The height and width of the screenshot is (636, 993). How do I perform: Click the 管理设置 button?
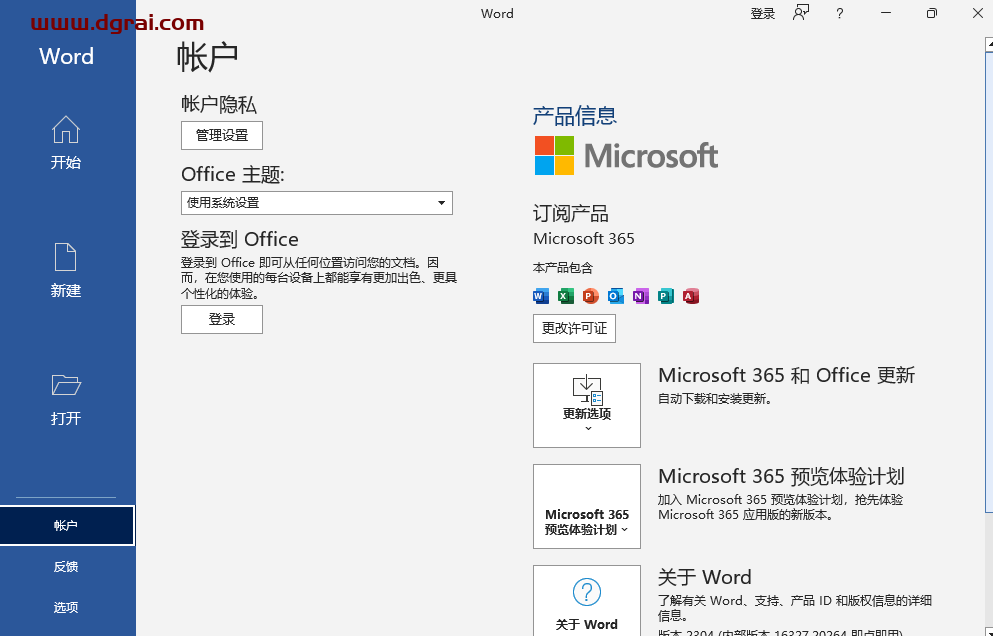pos(222,136)
